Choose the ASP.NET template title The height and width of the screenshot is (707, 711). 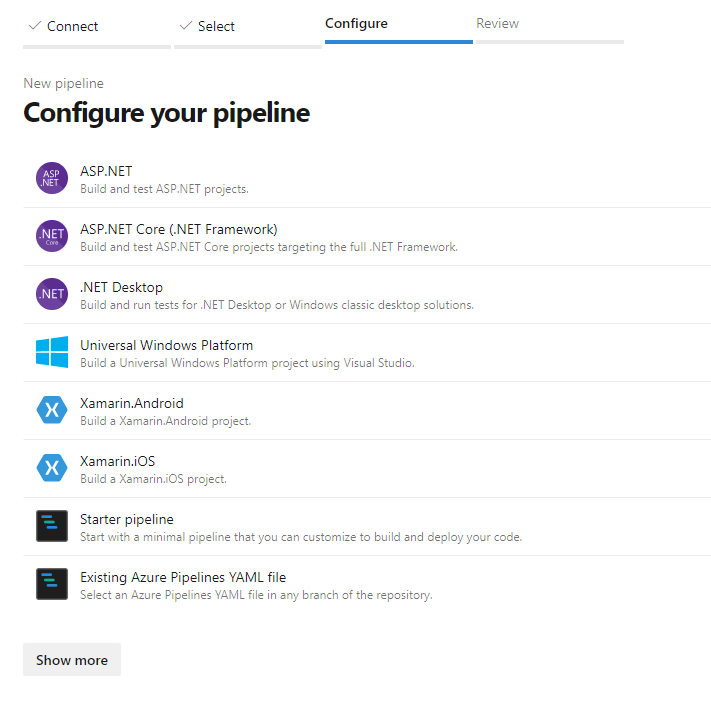pos(106,171)
